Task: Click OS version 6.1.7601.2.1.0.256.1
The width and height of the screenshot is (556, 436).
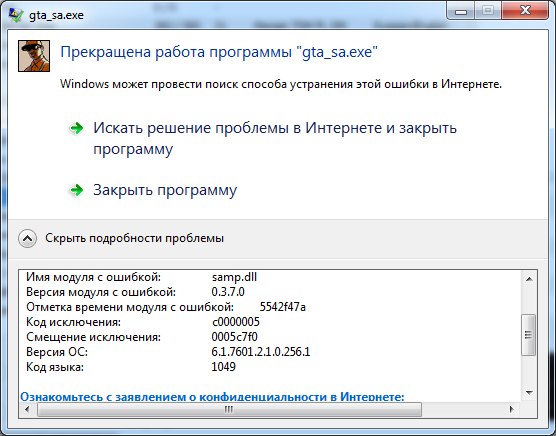Action: coord(261,352)
